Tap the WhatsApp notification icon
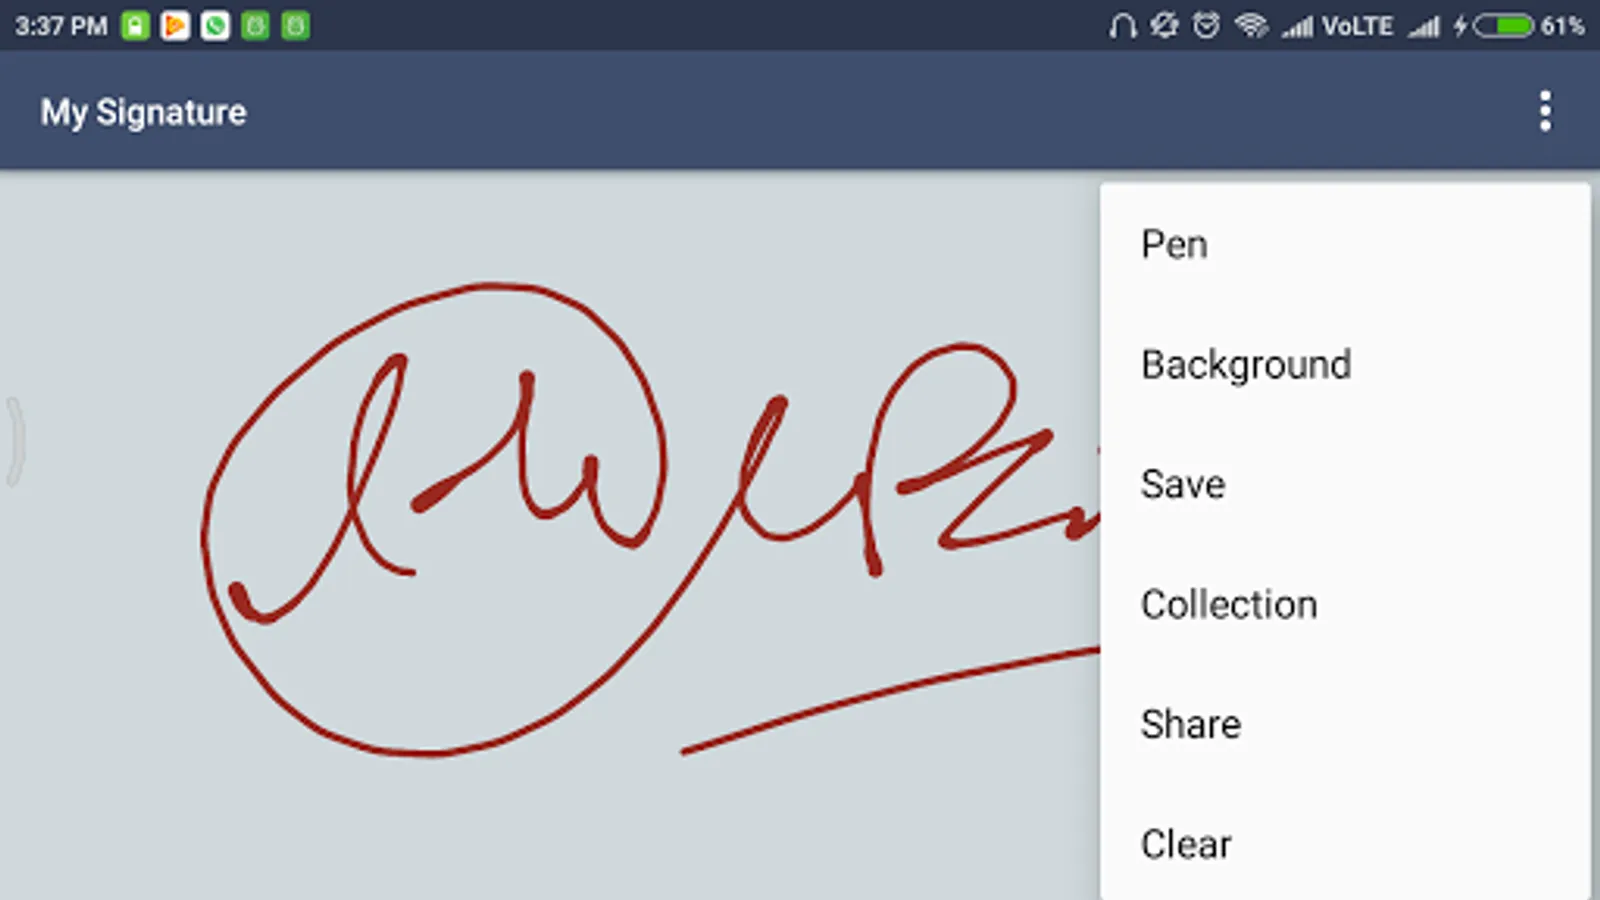This screenshot has height=900, width=1600. pos(215,26)
